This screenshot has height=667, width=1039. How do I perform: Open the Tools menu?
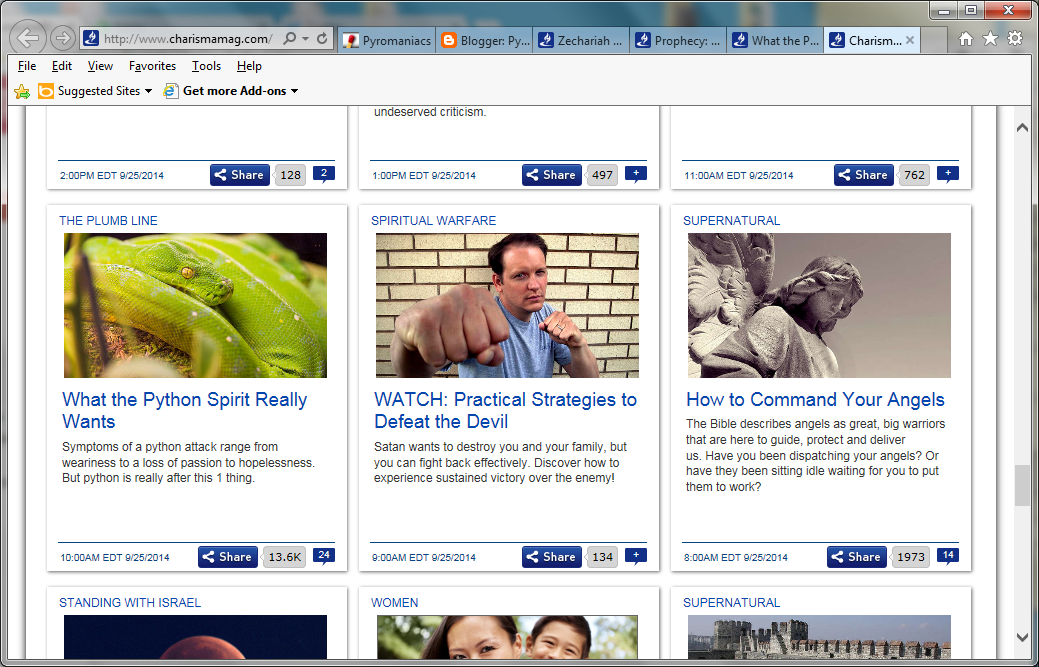click(206, 66)
